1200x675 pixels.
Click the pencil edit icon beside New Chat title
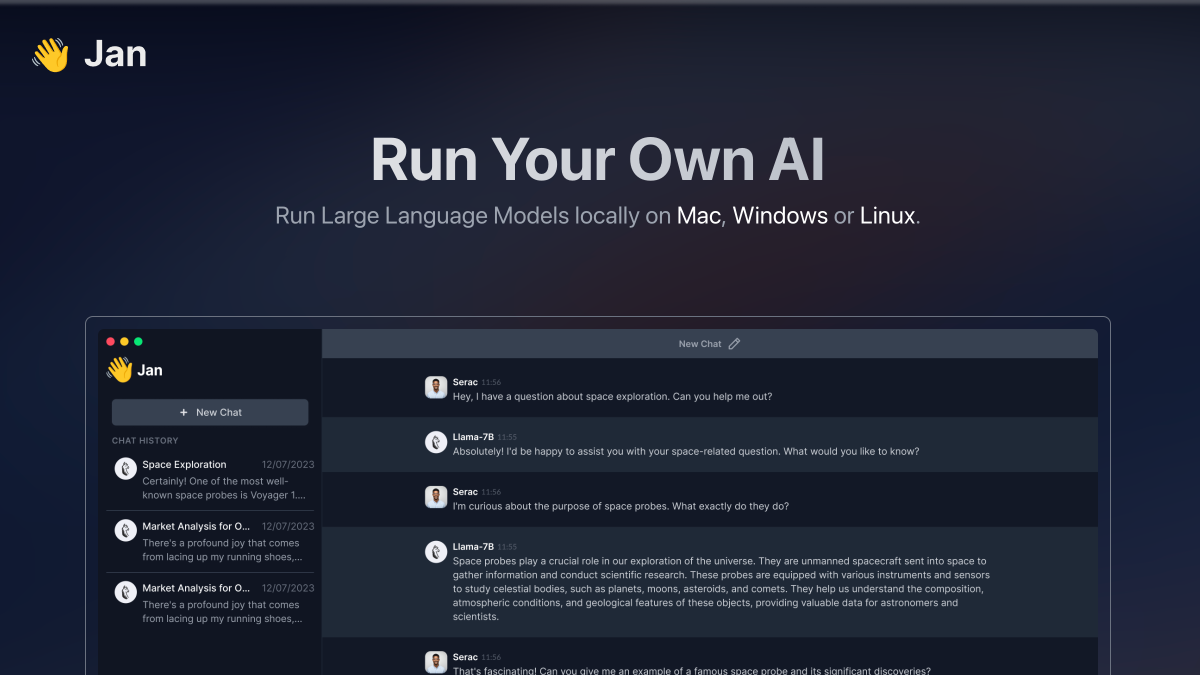click(734, 344)
